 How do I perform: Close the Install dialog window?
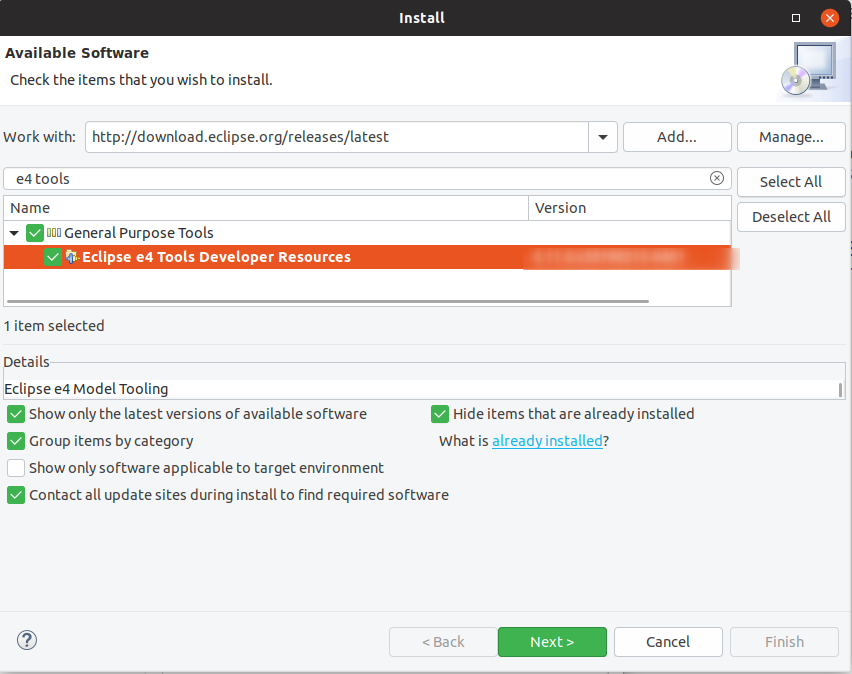[829, 18]
